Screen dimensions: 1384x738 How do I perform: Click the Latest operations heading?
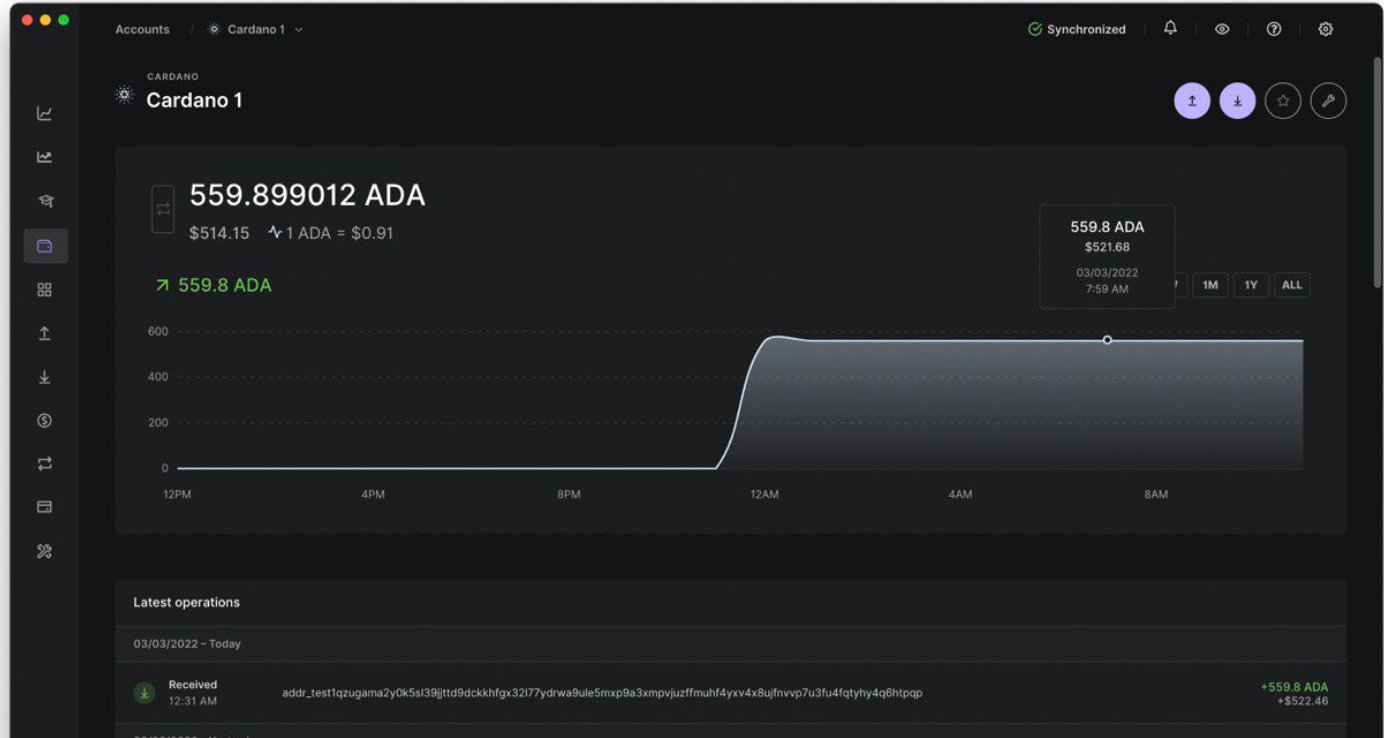pyautogui.click(x=186, y=602)
